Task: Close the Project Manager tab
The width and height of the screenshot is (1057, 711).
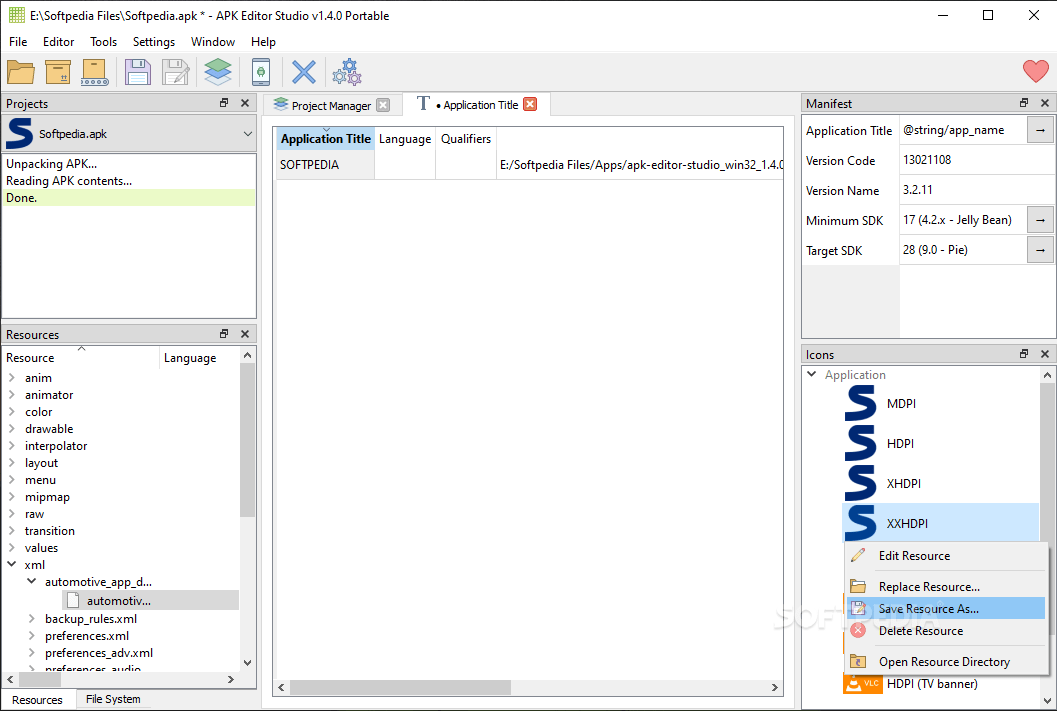Action: [383, 105]
